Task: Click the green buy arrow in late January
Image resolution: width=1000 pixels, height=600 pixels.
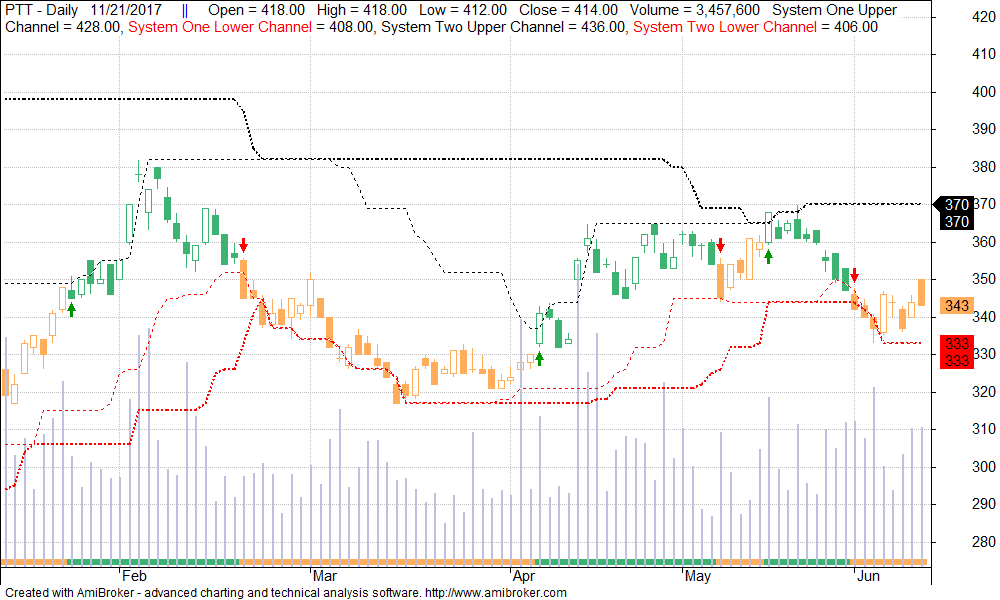Action: pyautogui.click(x=71, y=310)
